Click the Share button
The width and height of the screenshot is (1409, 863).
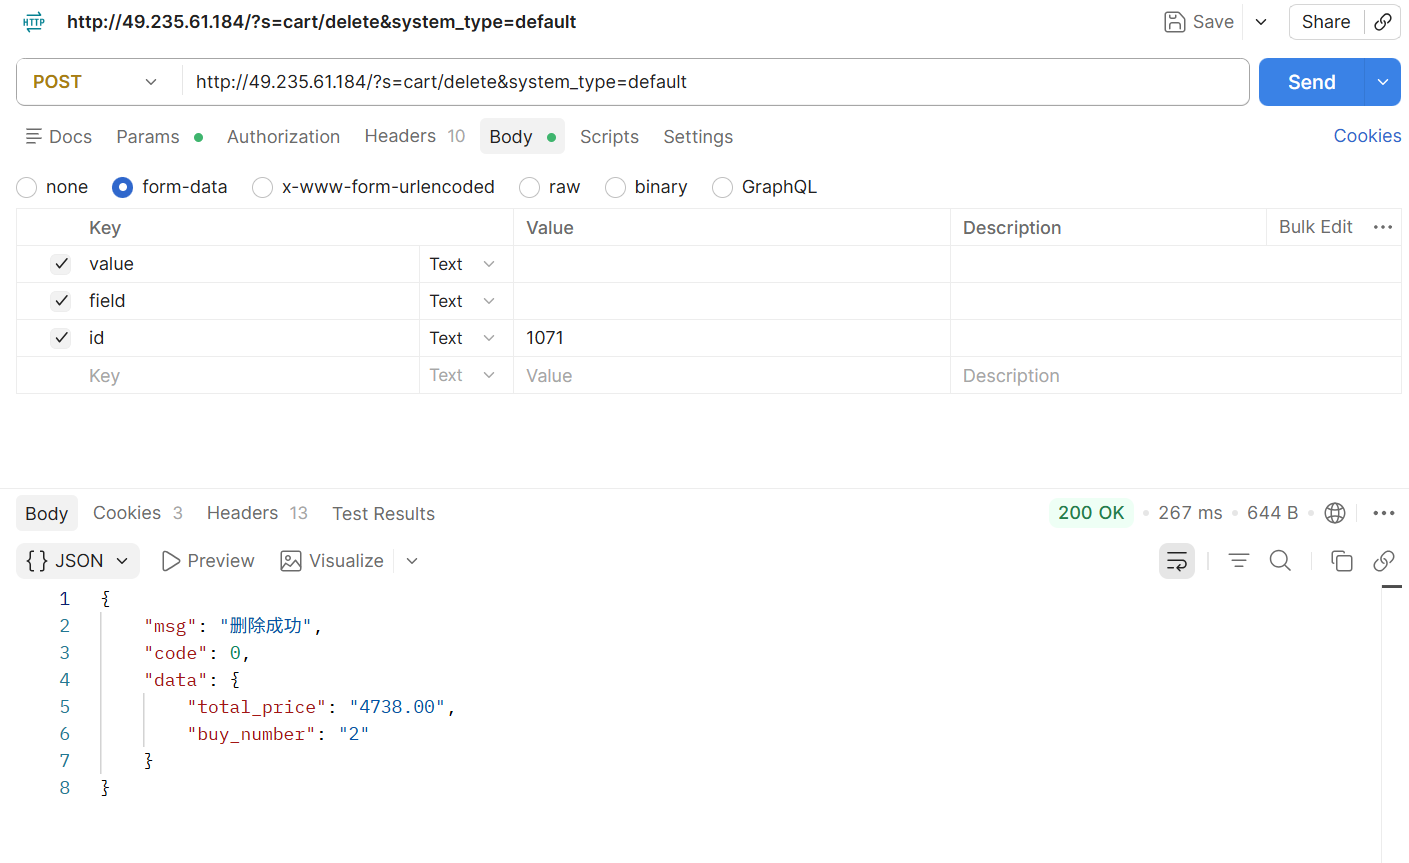tap(1326, 22)
